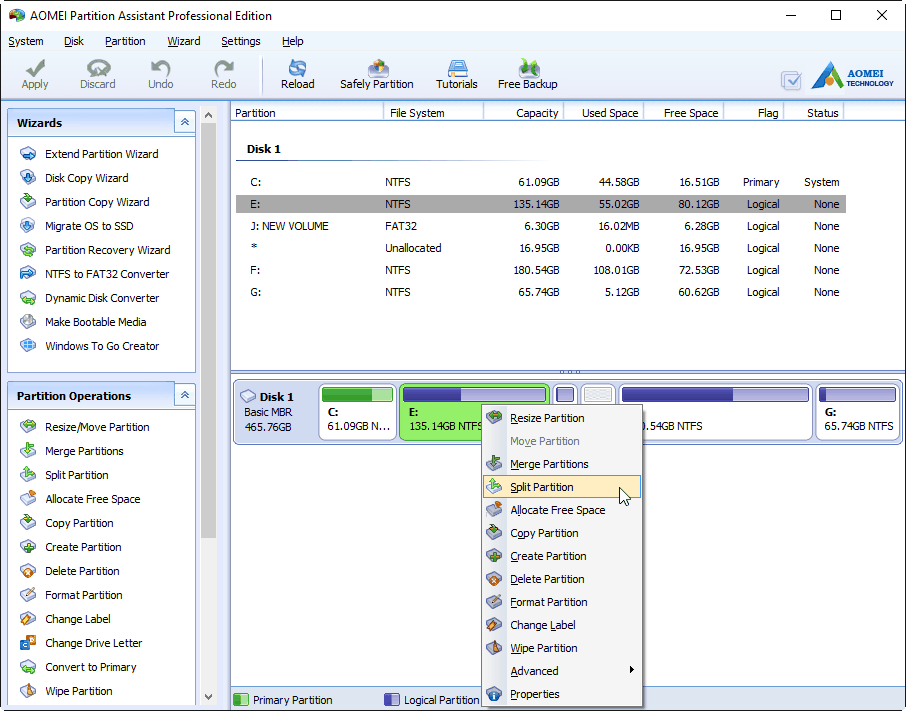Choose Resize Partition in context menu

(x=562, y=418)
